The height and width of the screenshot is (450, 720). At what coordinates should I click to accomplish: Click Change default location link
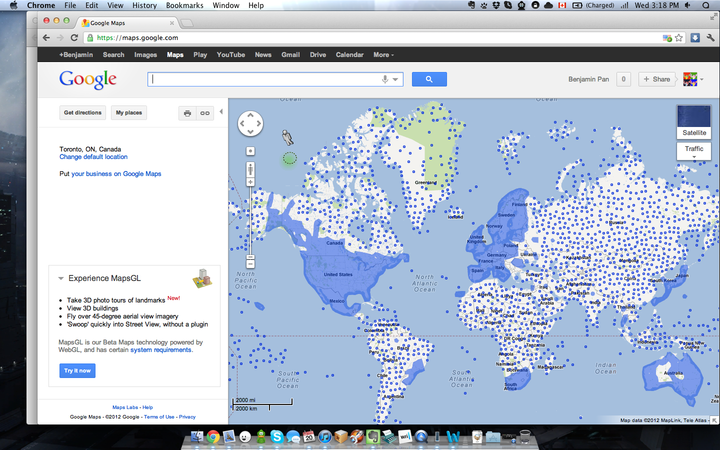tap(94, 157)
